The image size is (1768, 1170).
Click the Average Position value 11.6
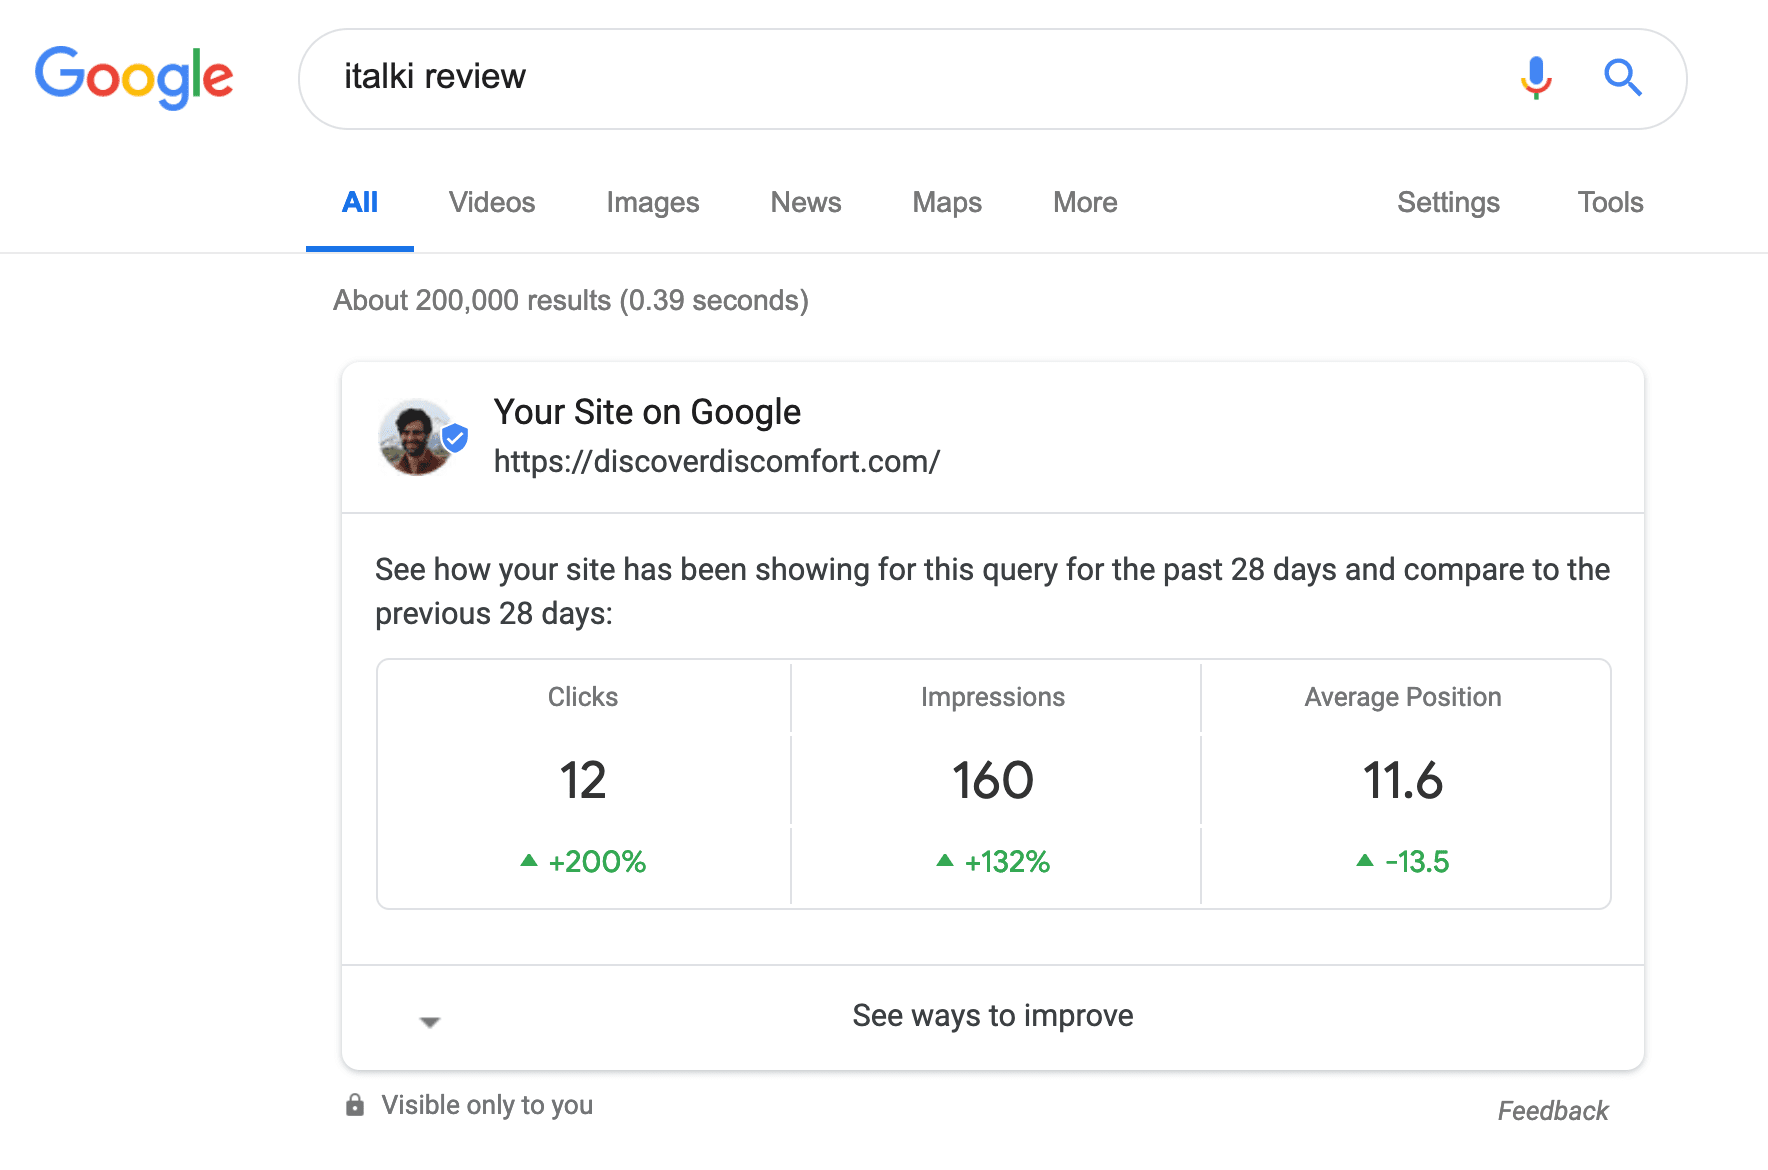(1403, 780)
